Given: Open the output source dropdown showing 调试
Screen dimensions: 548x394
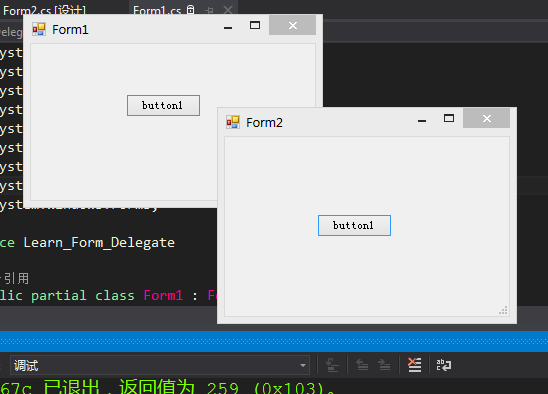Looking at the screenshot, I should tap(160, 365).
